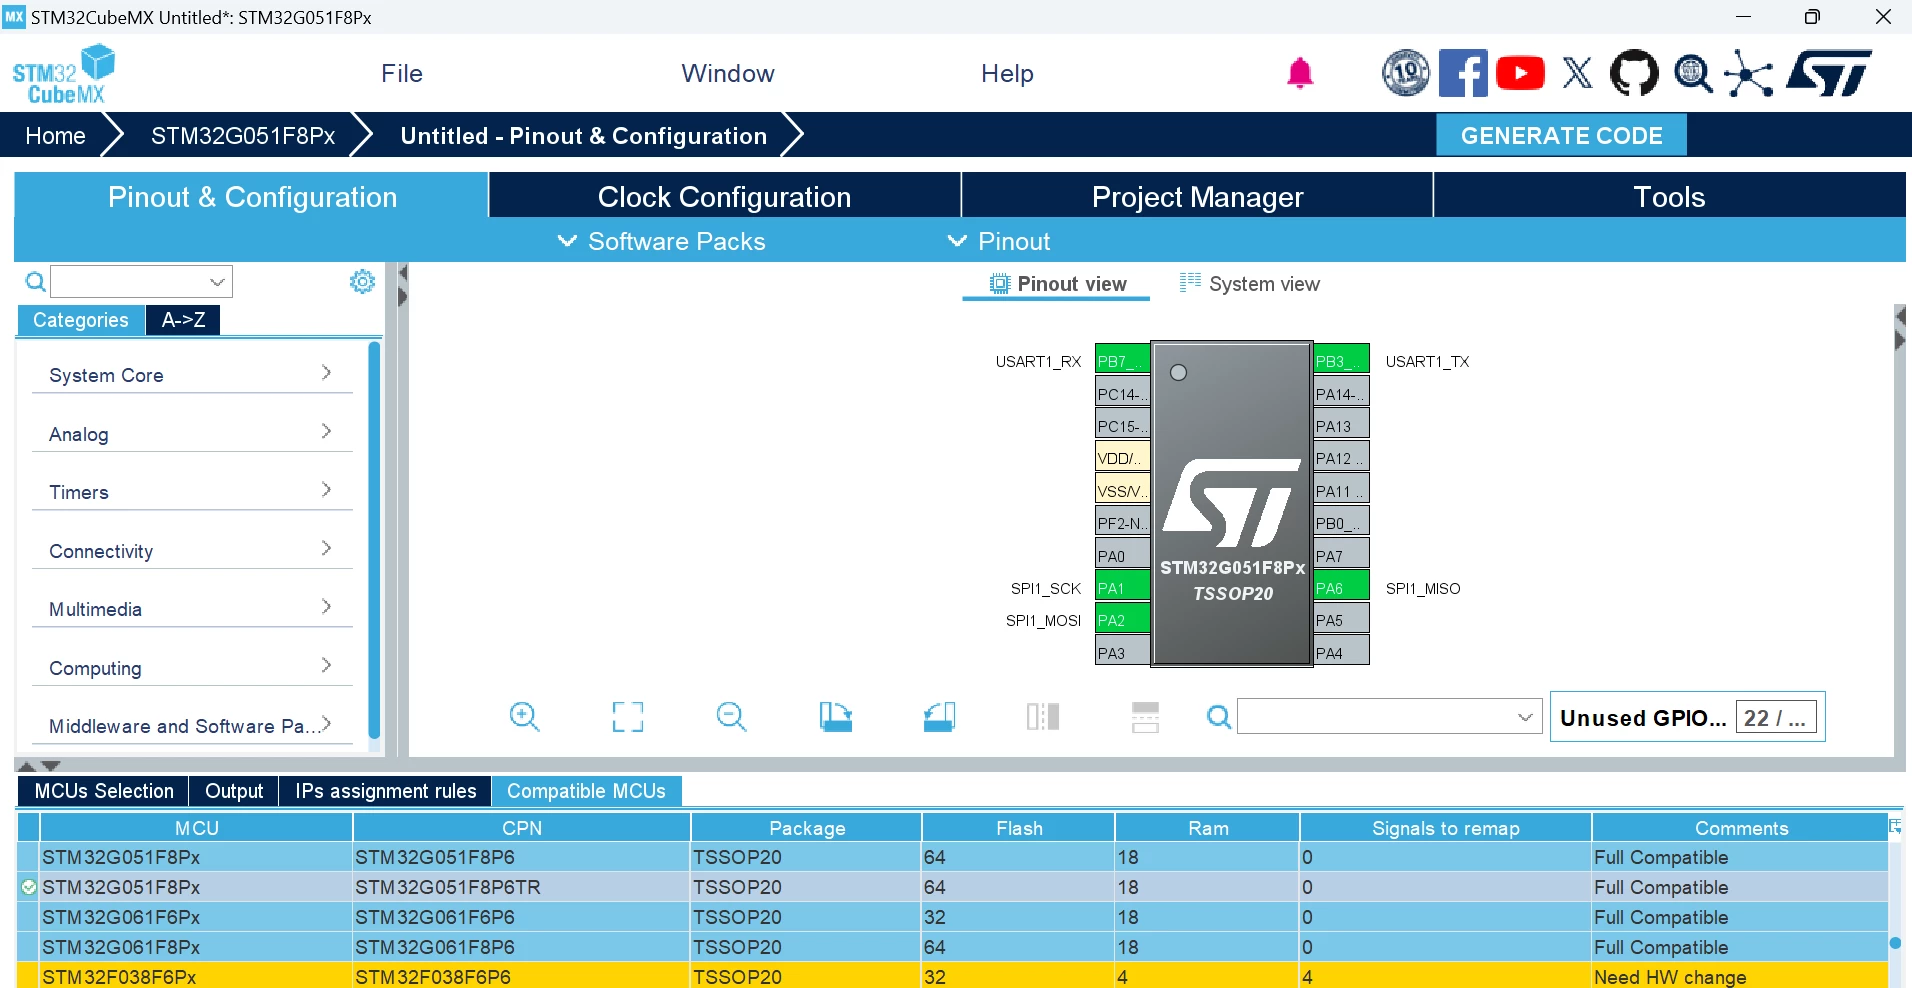Select the A->Z tab

point(183,320)
